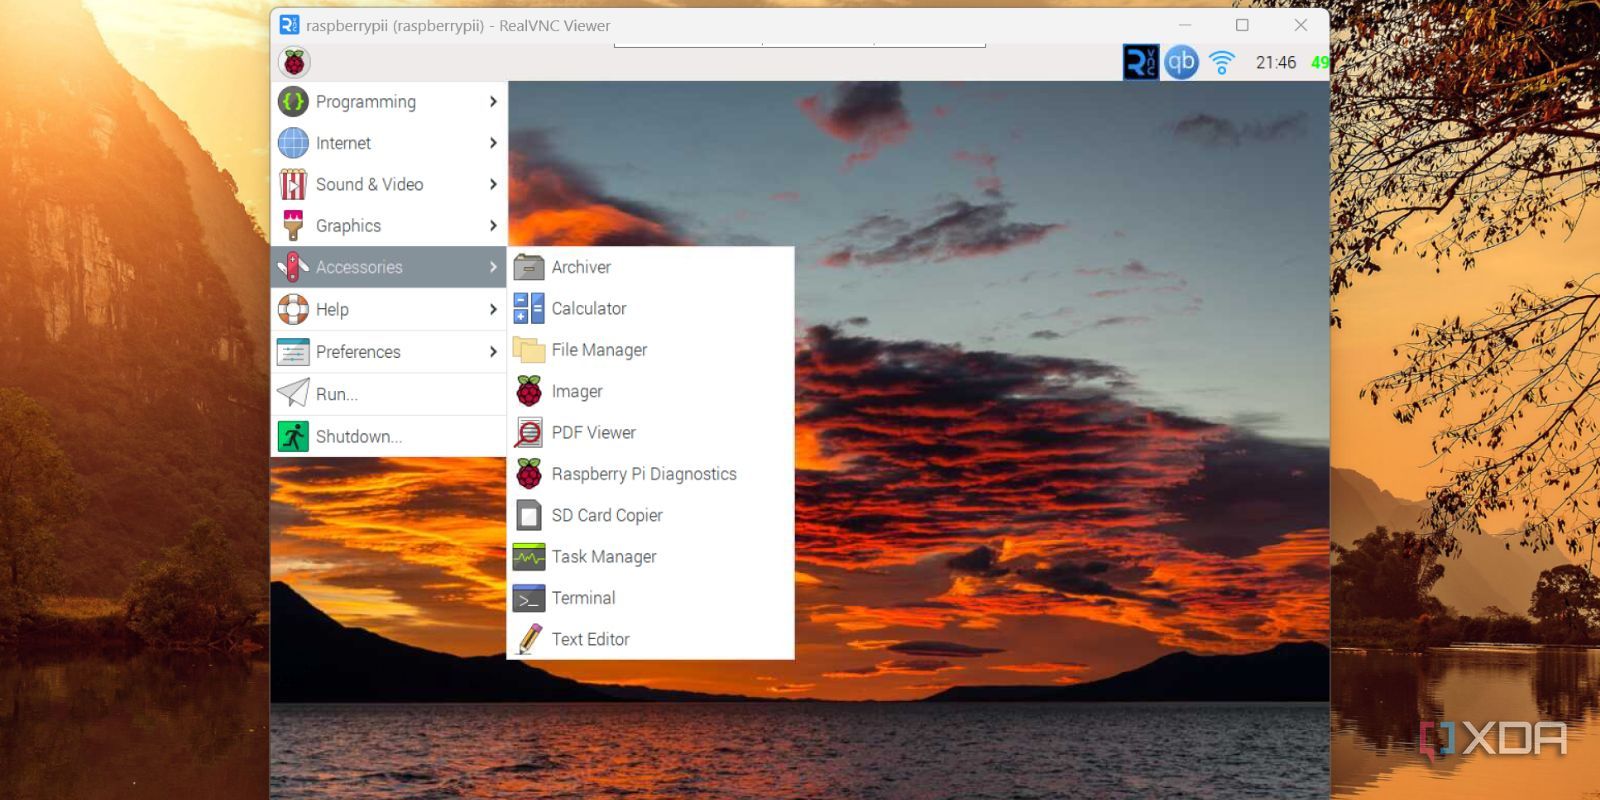Click the RealVNC Viewer title bar icon
Screen dimensions: 1600x800
coord(289,25)
